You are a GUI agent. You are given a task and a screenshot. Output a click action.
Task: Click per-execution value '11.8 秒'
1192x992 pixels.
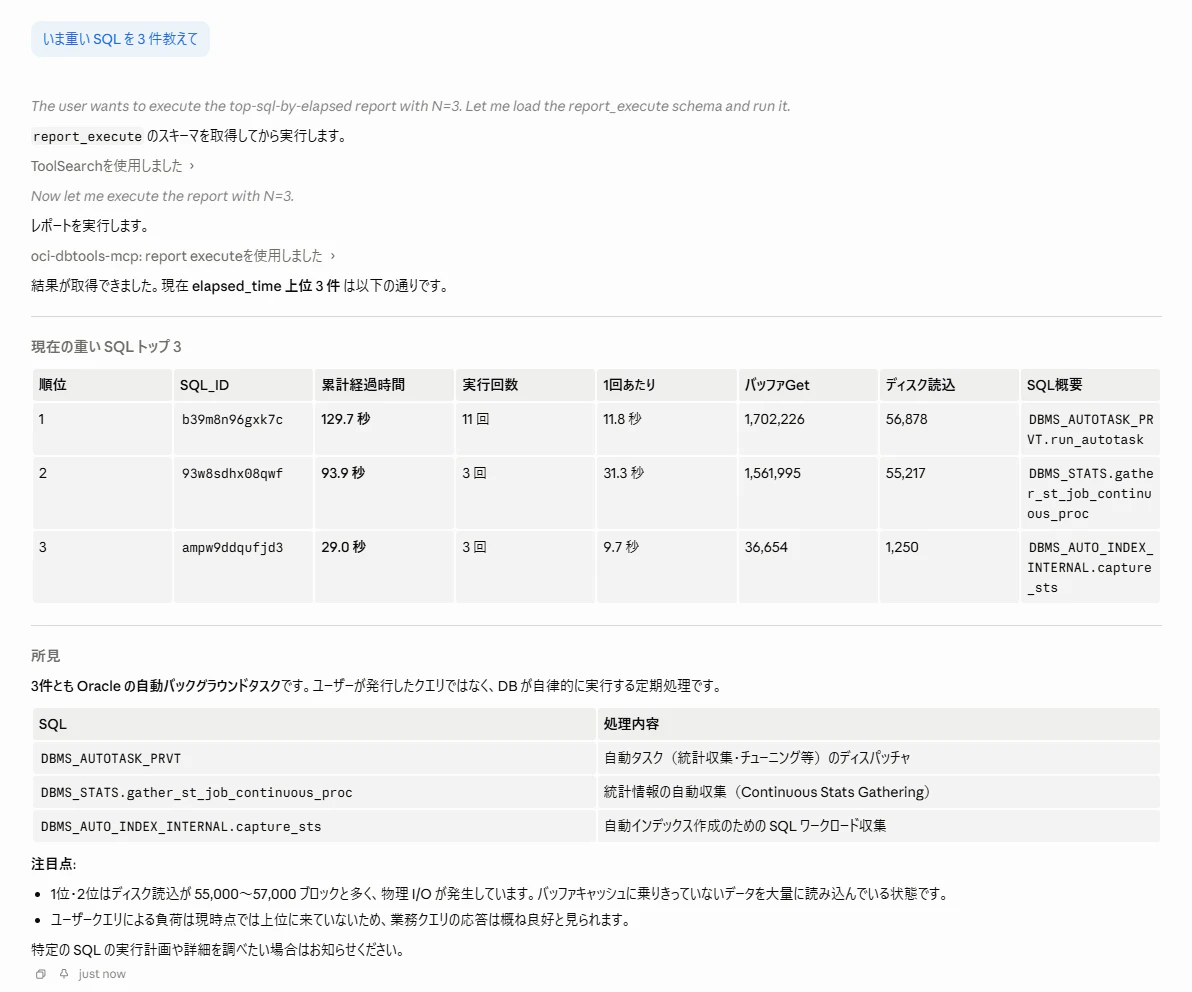(x=623, y=419)
